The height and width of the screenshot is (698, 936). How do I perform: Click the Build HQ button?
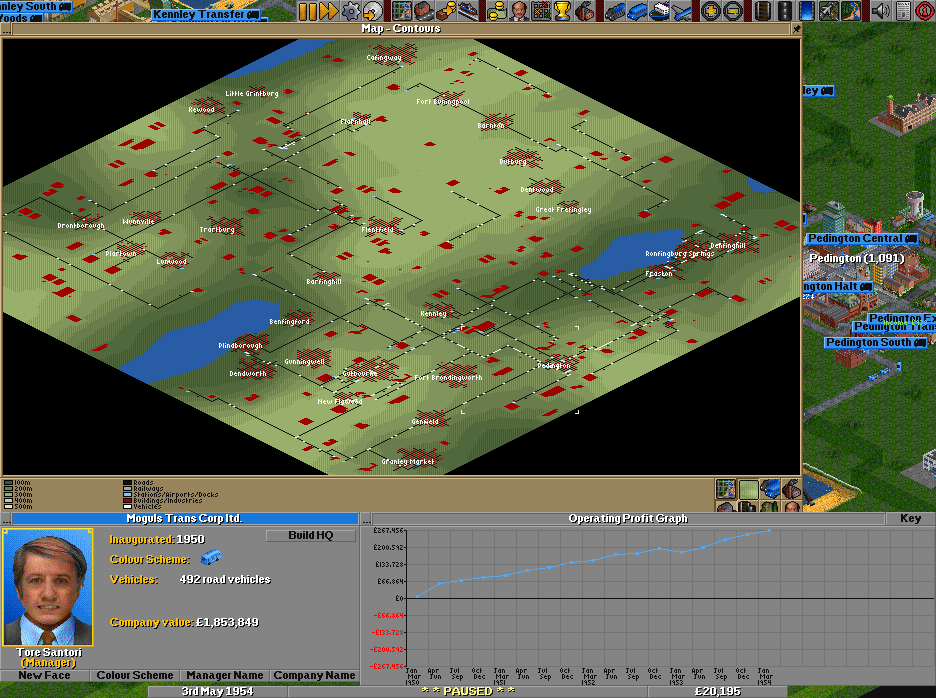point(310,536)
